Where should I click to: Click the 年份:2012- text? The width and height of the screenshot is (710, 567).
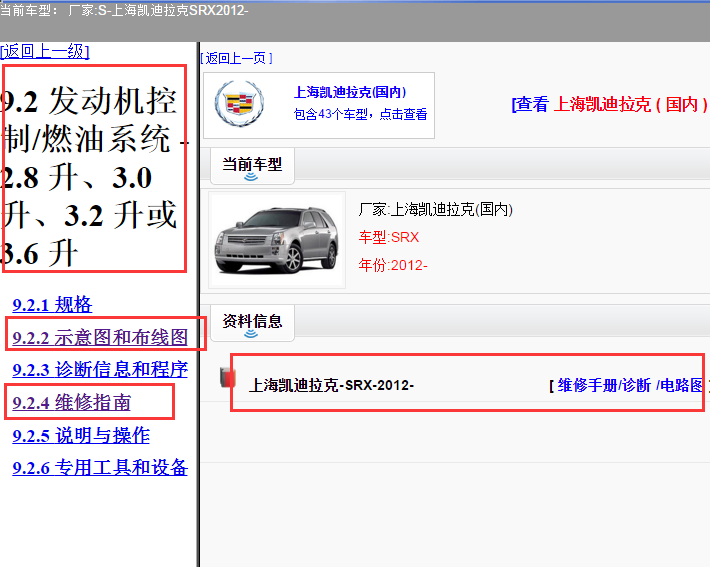(x=393, y=265)
